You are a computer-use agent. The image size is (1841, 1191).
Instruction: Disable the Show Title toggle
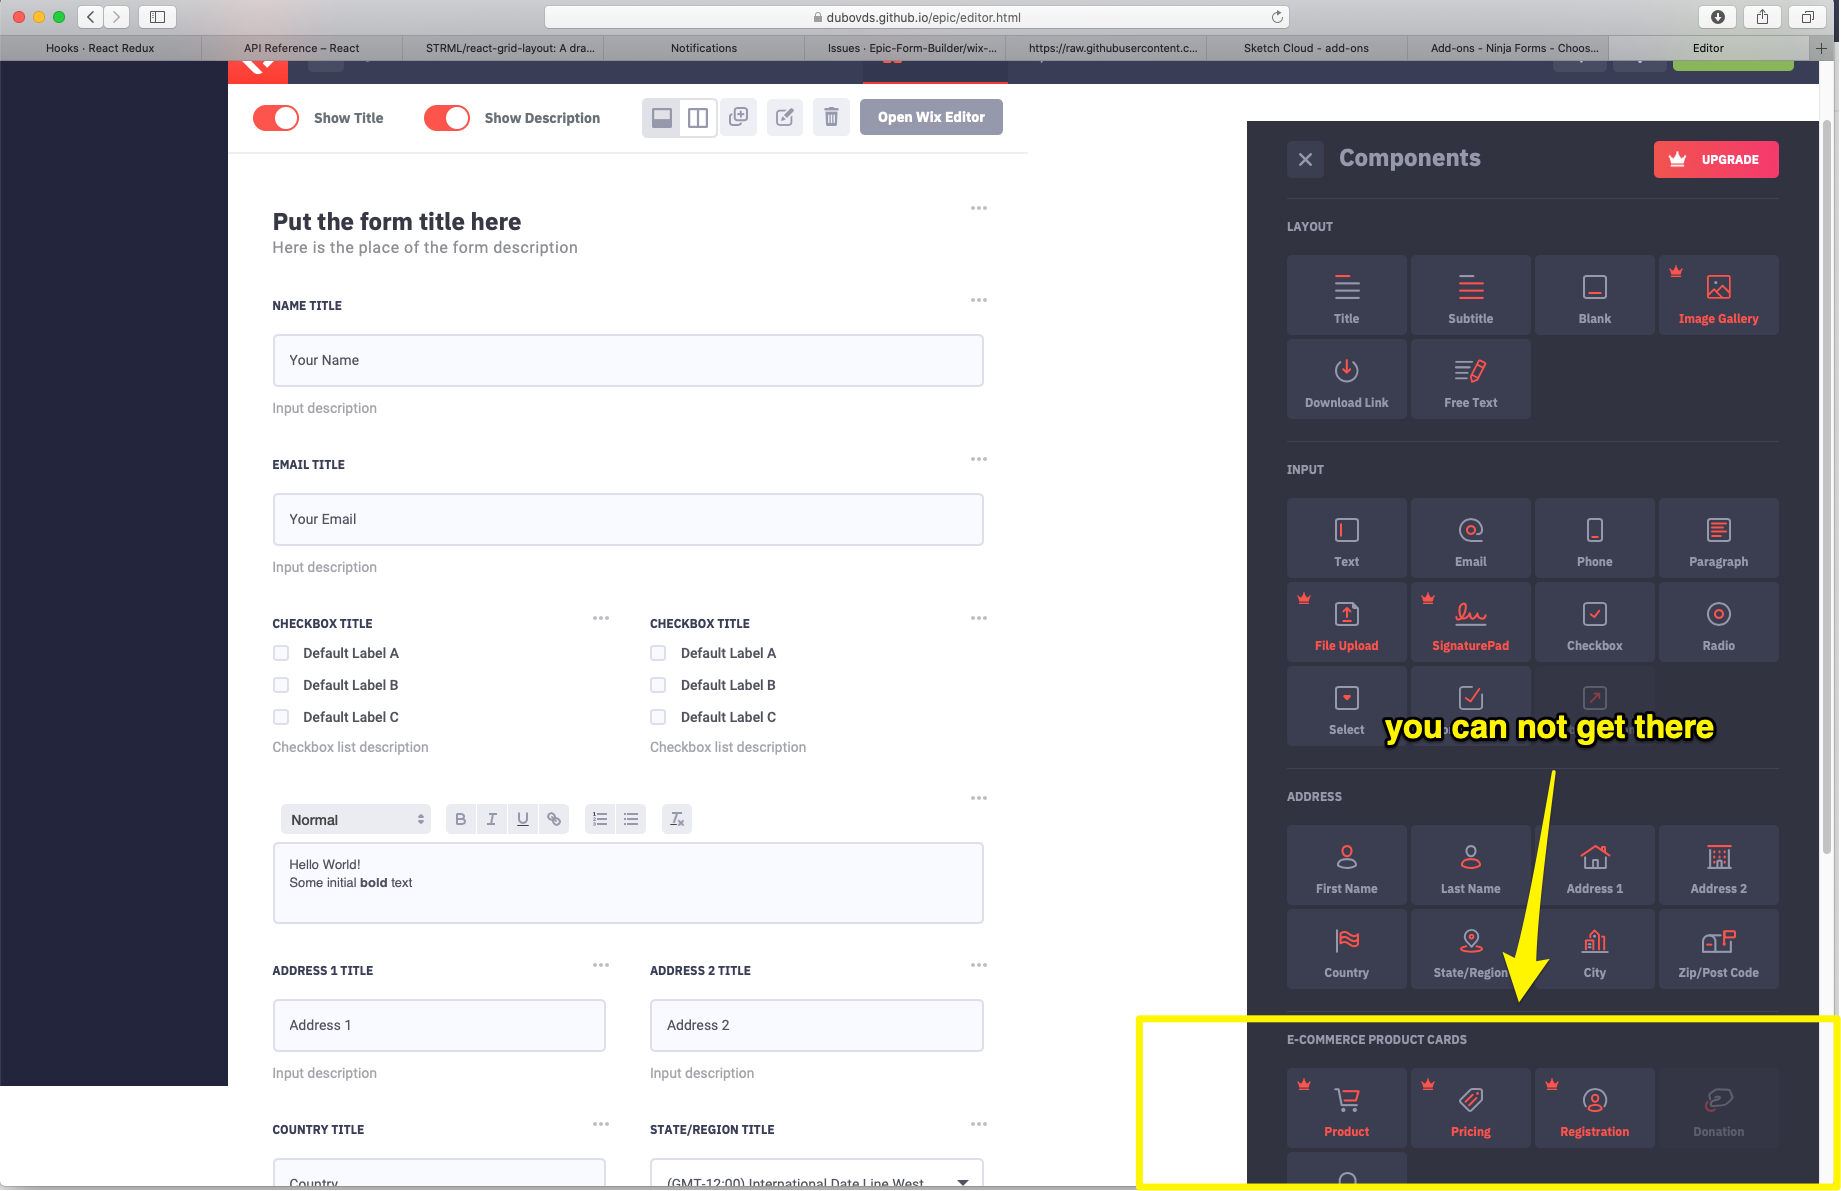coord(275,117)
